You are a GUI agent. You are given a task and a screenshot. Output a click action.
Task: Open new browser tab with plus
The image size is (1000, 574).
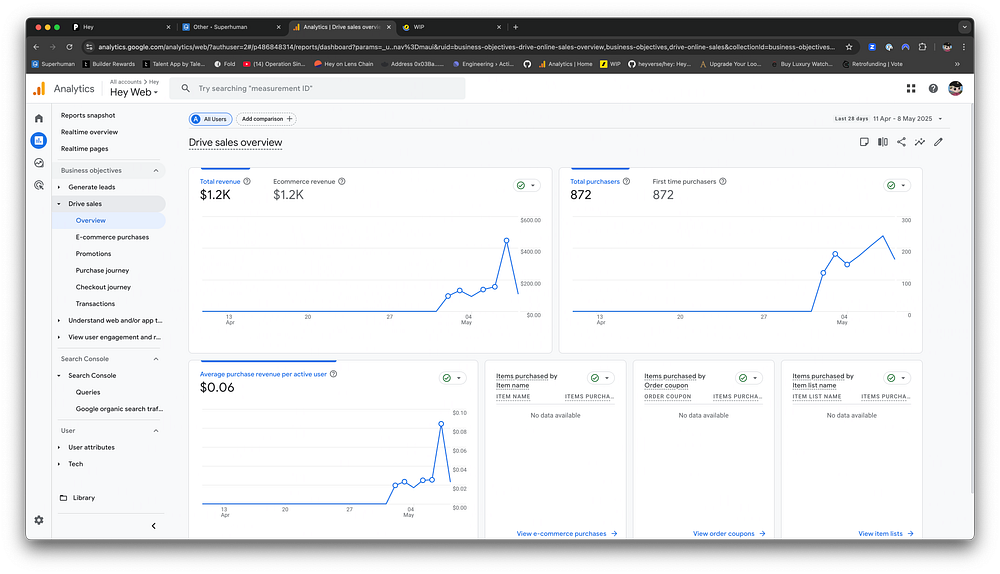(515, 27)
